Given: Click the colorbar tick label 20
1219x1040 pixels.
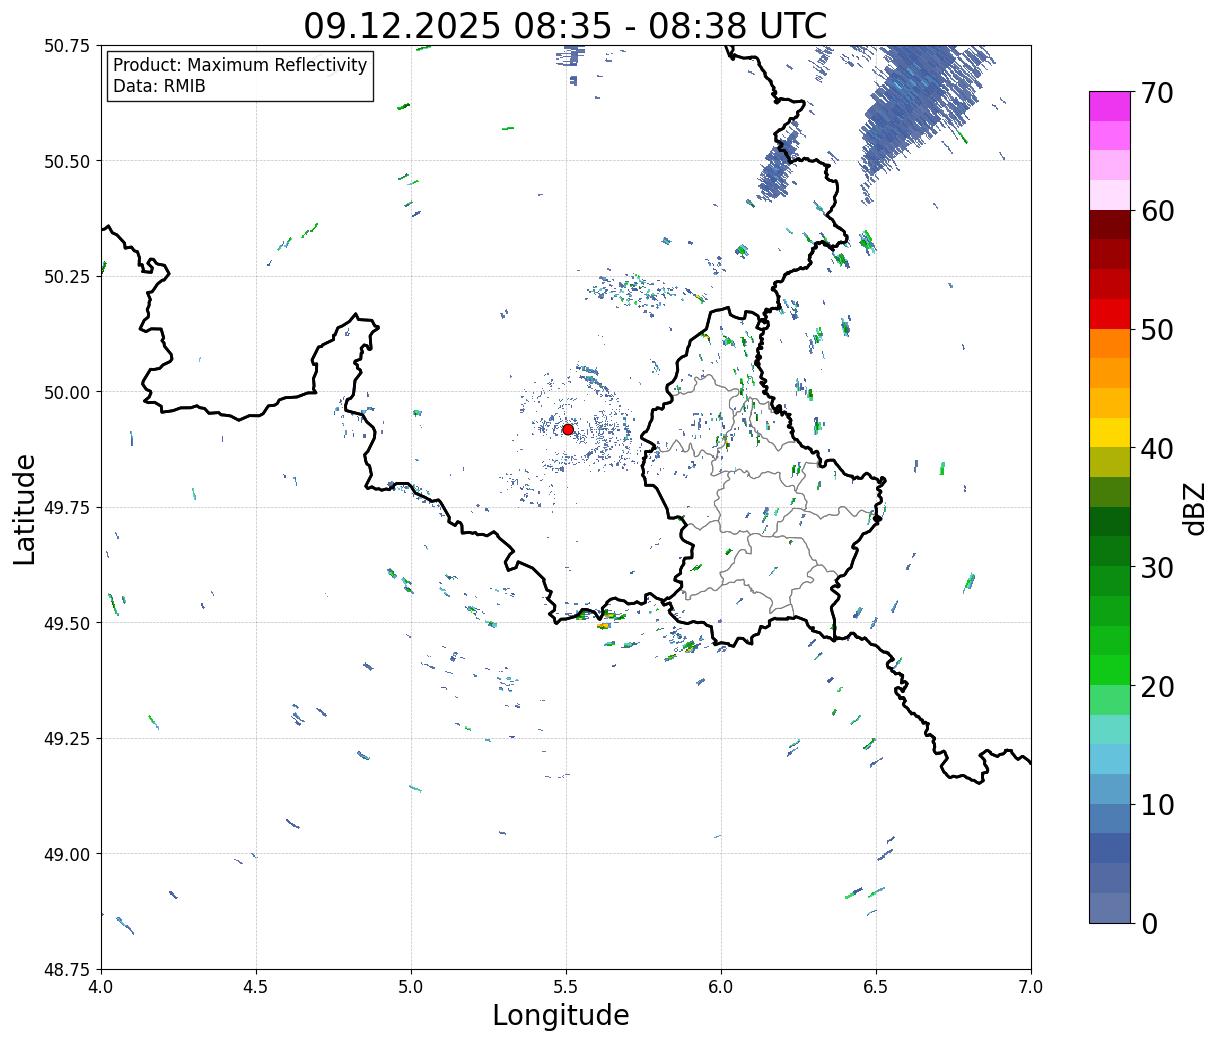Looking at the screenshot, I should tap(1157, 686).
